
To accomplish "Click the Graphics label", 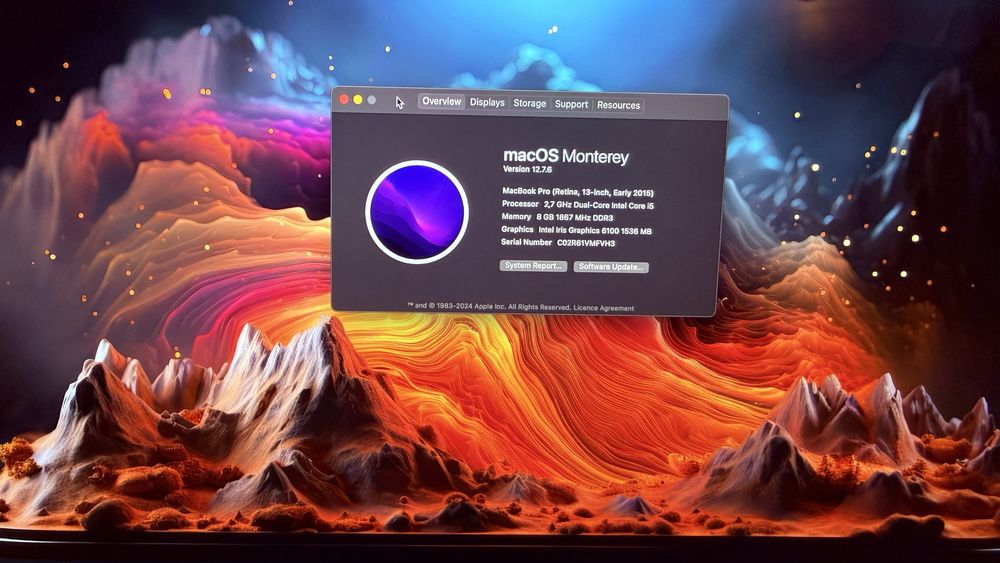I will [517, 230].
